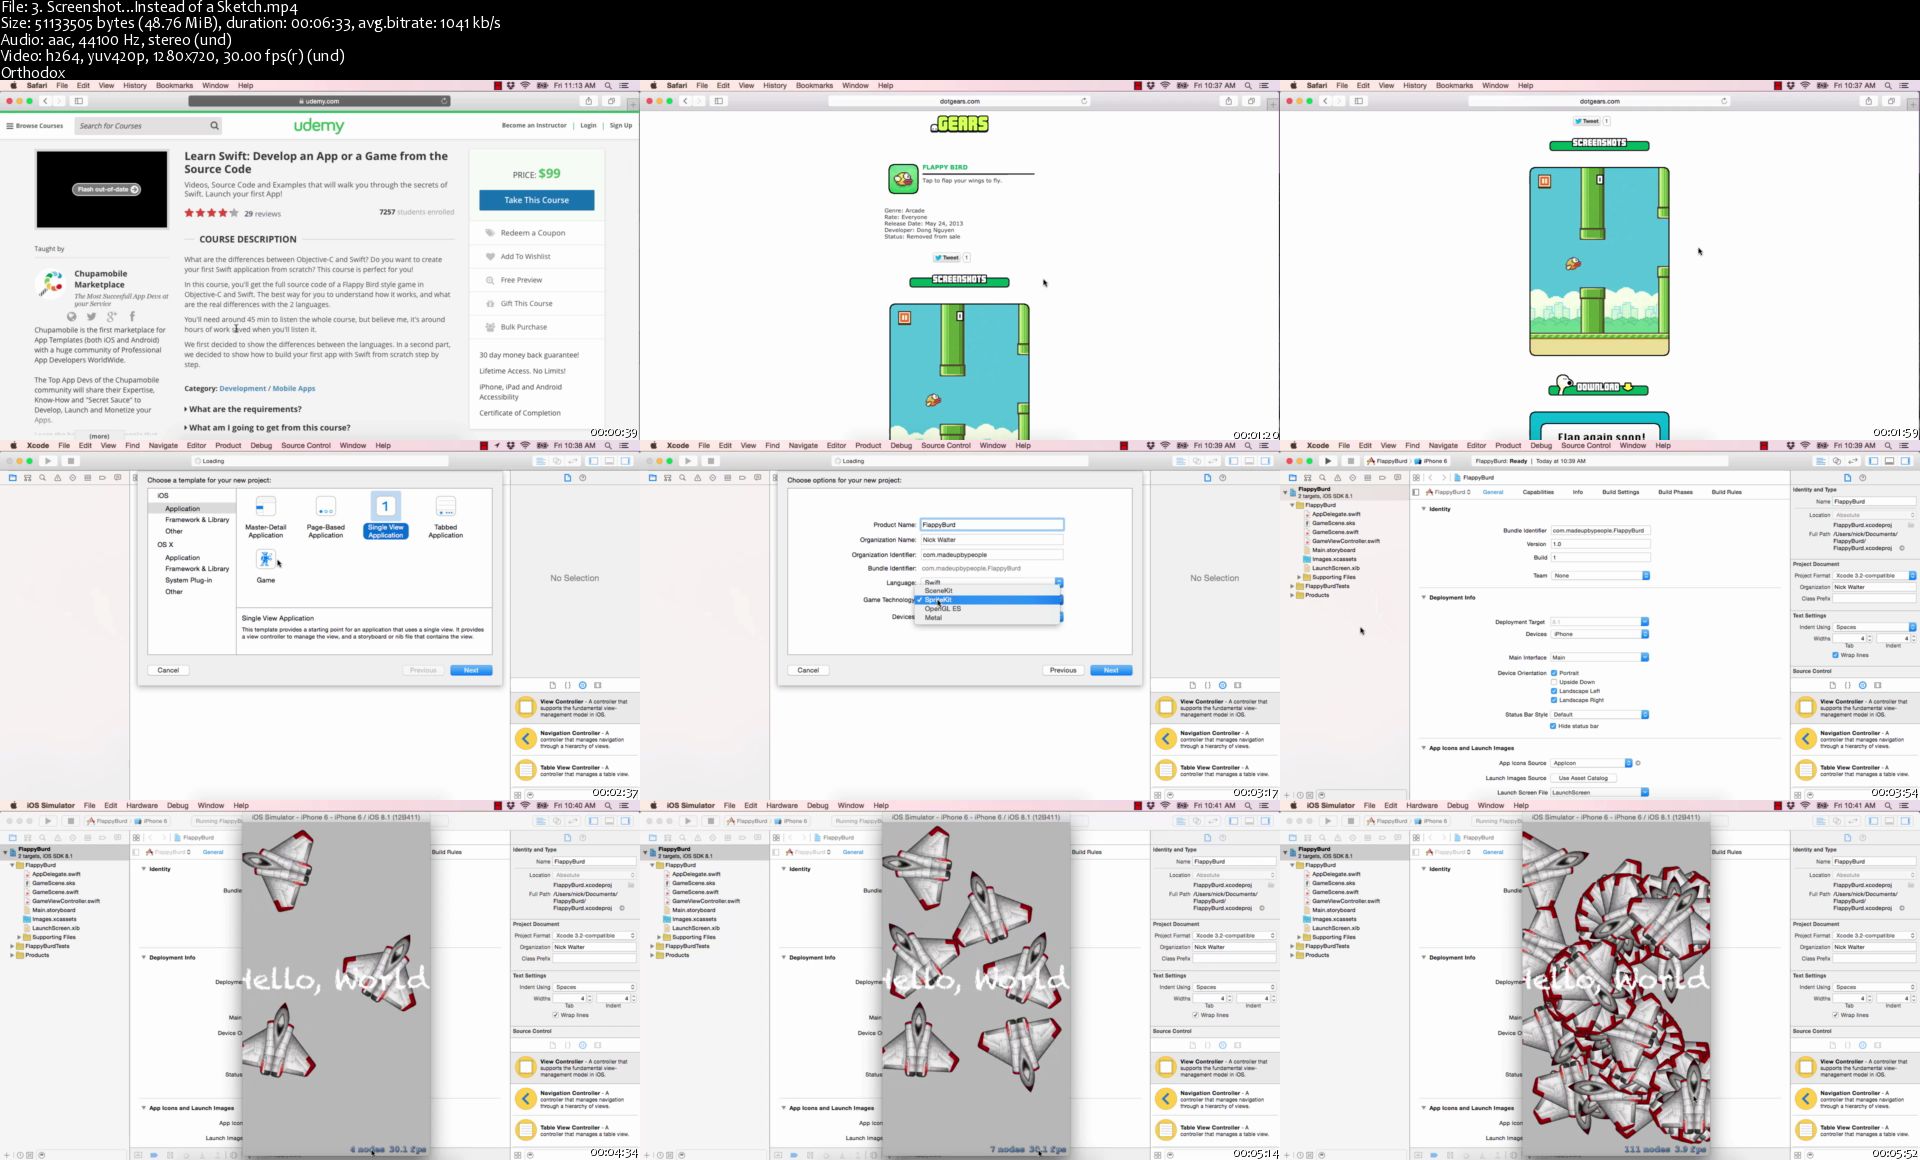Select Master-Detail Application template icon
The width and height of the screenshot is (1920, 1160).
coord(265,507)
